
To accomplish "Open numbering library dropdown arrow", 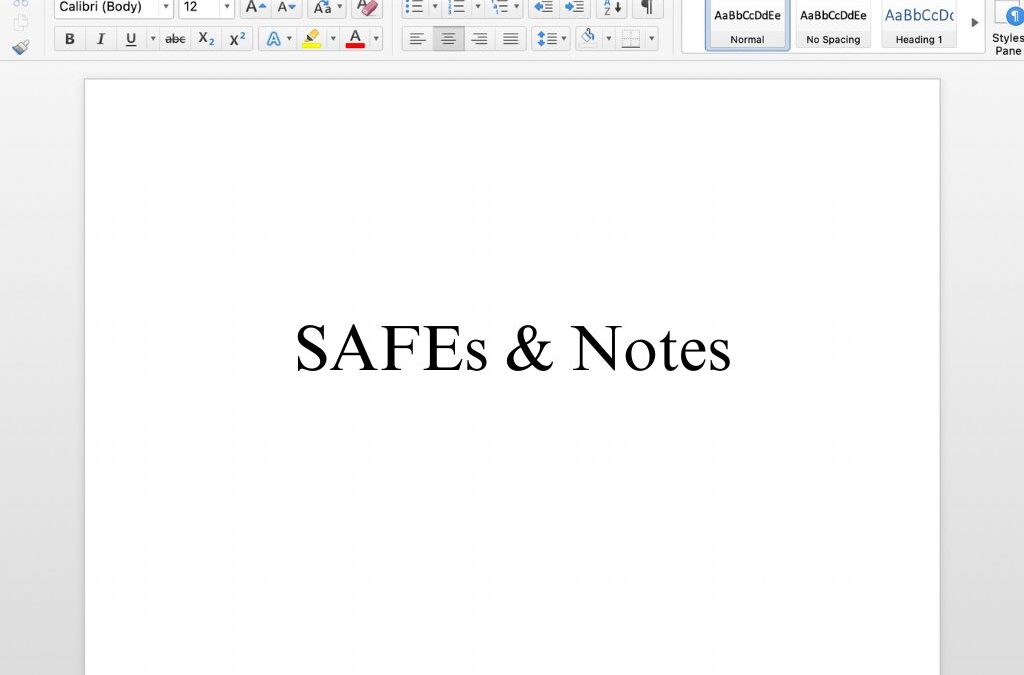I will point(477,7).
